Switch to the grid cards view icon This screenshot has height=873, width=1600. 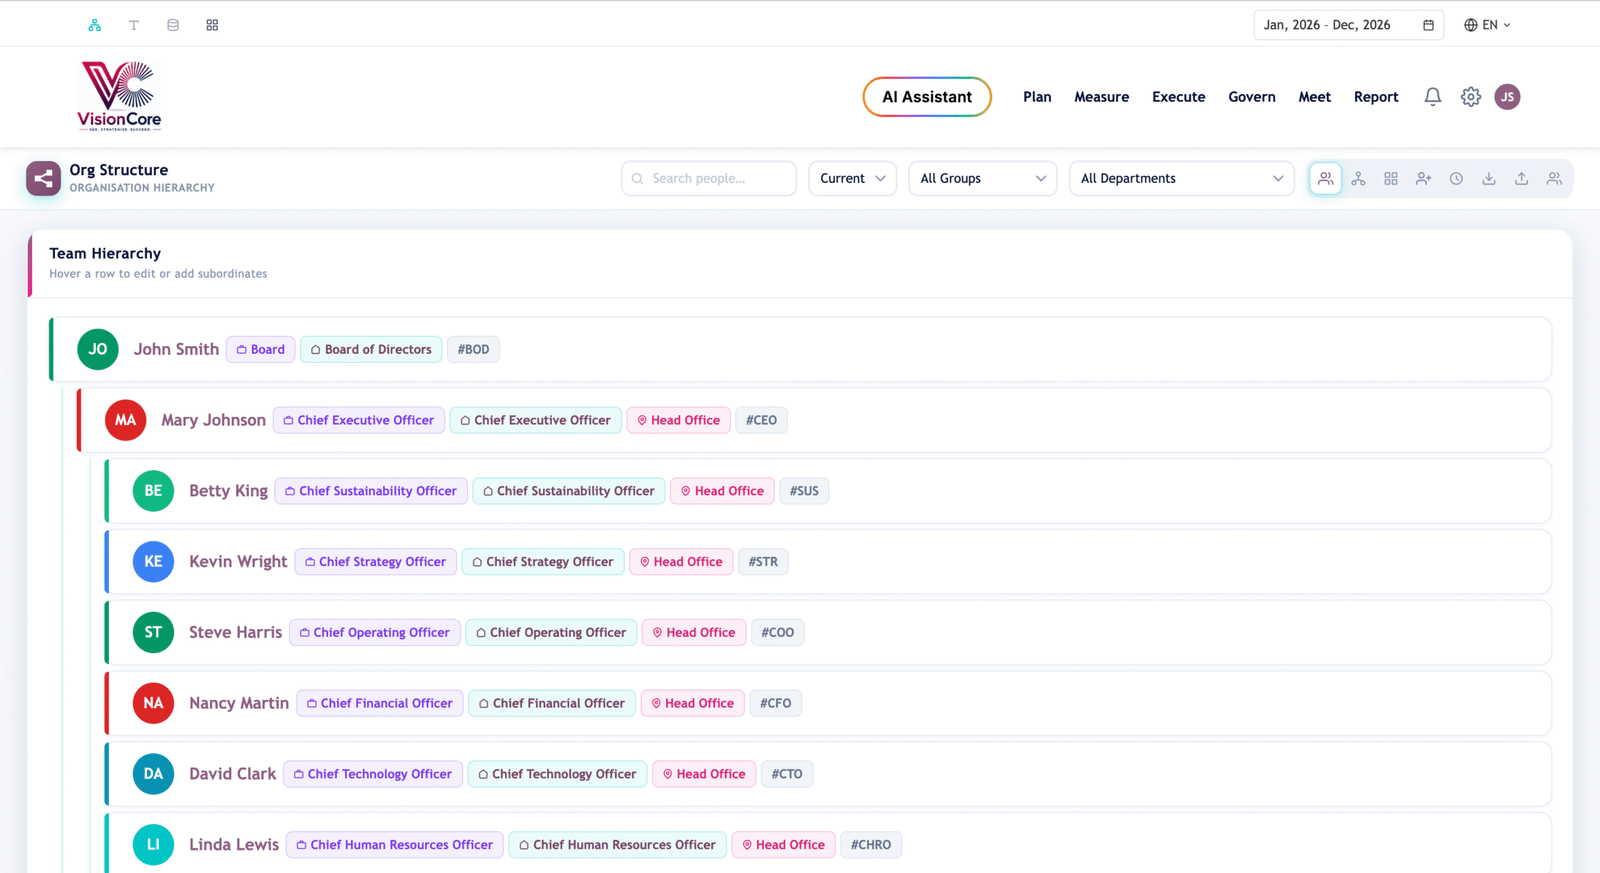[x=1391, y=179]
